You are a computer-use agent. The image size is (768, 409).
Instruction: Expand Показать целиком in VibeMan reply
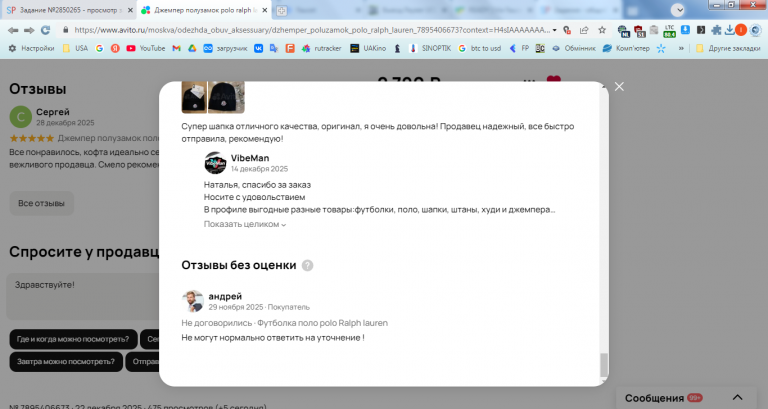click(244, 224)
